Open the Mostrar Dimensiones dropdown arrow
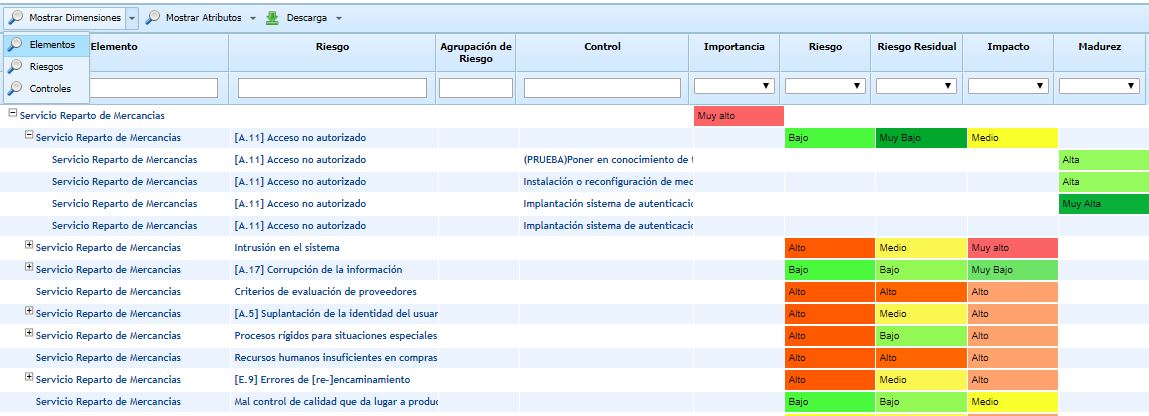This screenshot has width=1149, height=416. click(132, 18)
